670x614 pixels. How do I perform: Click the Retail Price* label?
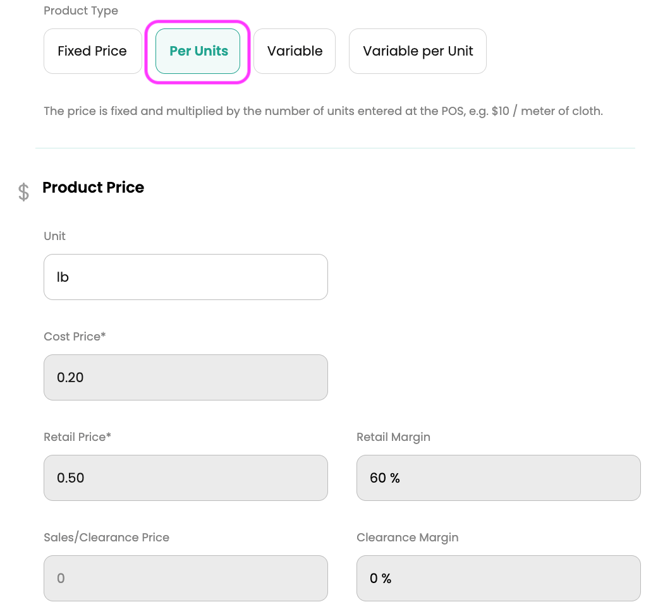[x=78, y=437]
